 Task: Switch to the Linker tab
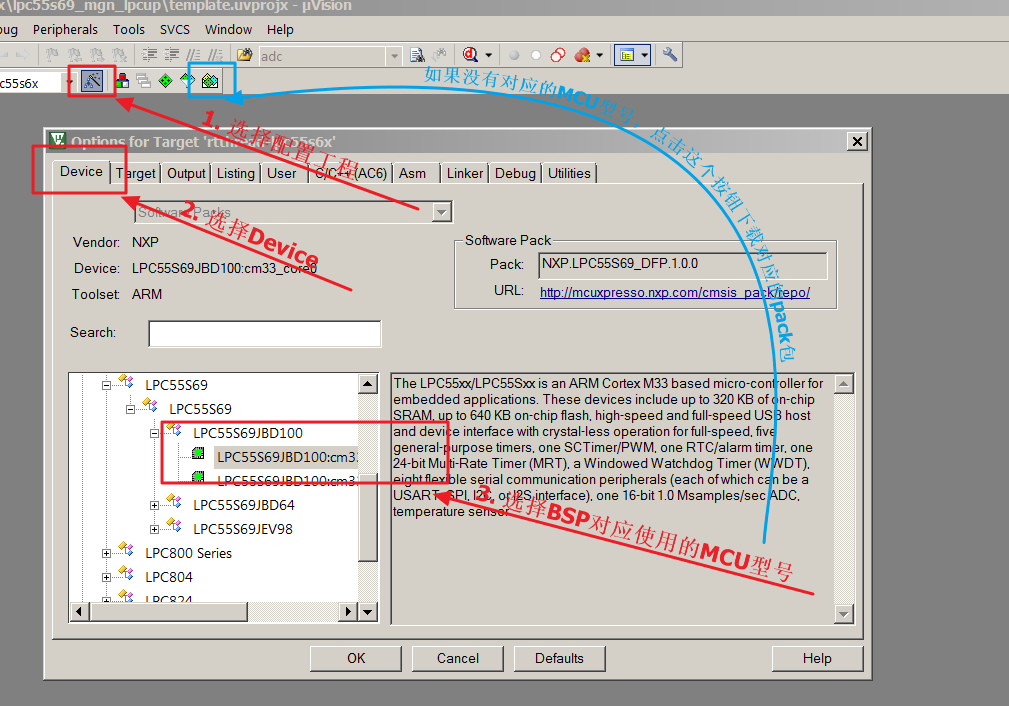point(465,173)
